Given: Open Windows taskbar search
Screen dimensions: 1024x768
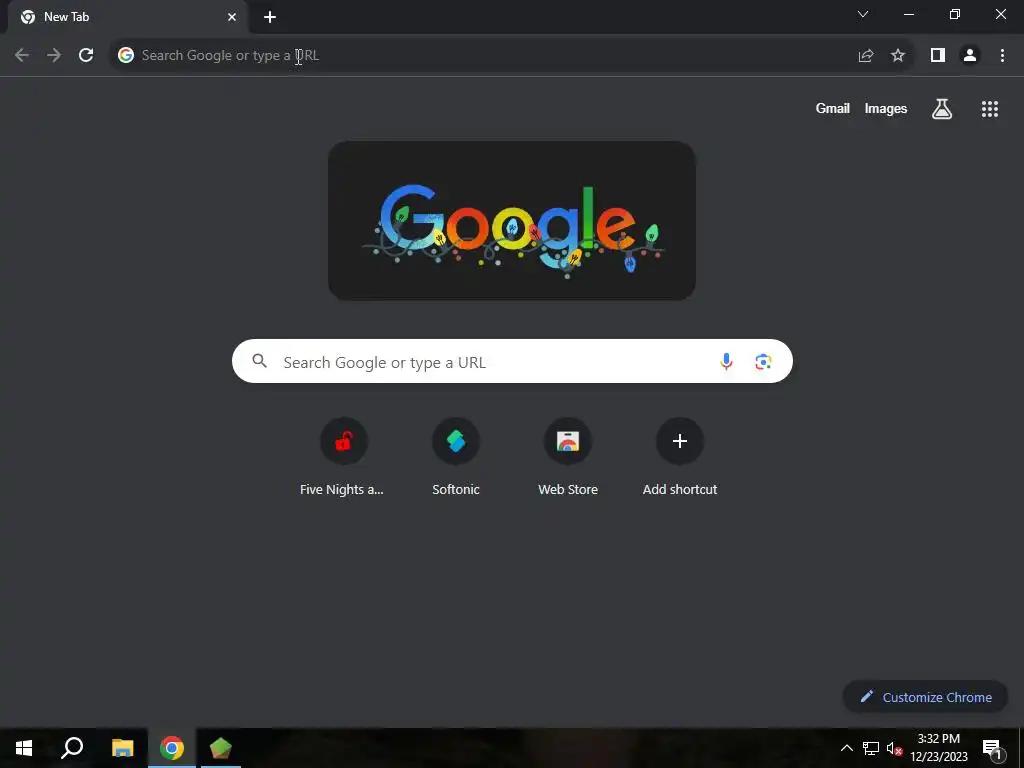Looking at the screenshot, I should coord(72,748).
